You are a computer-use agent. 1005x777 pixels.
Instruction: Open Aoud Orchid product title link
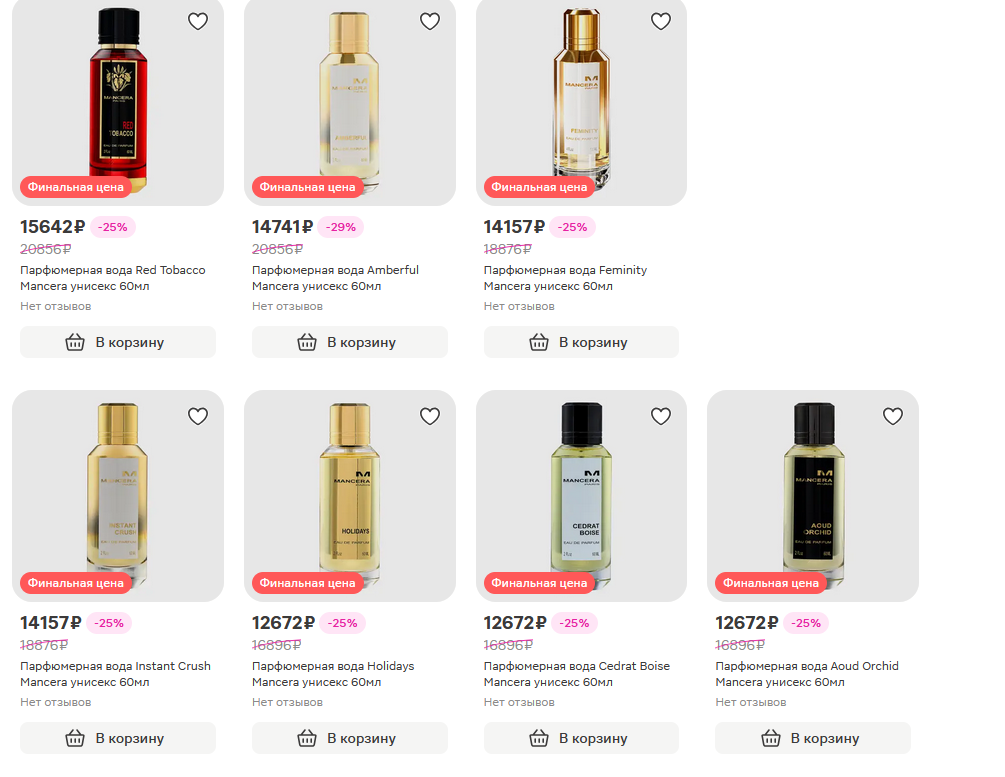[x=807, y=674]
